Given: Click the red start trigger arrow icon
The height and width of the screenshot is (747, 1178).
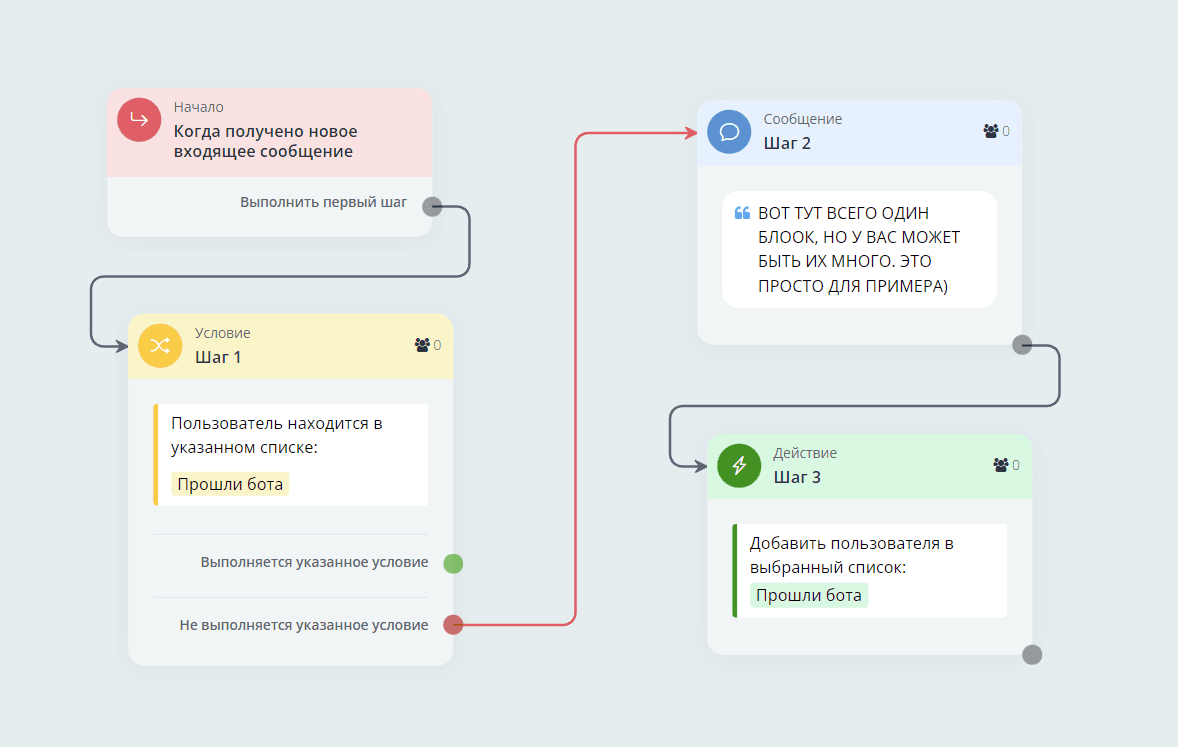Looking at the screenshot, I should [x=139, y=119].
